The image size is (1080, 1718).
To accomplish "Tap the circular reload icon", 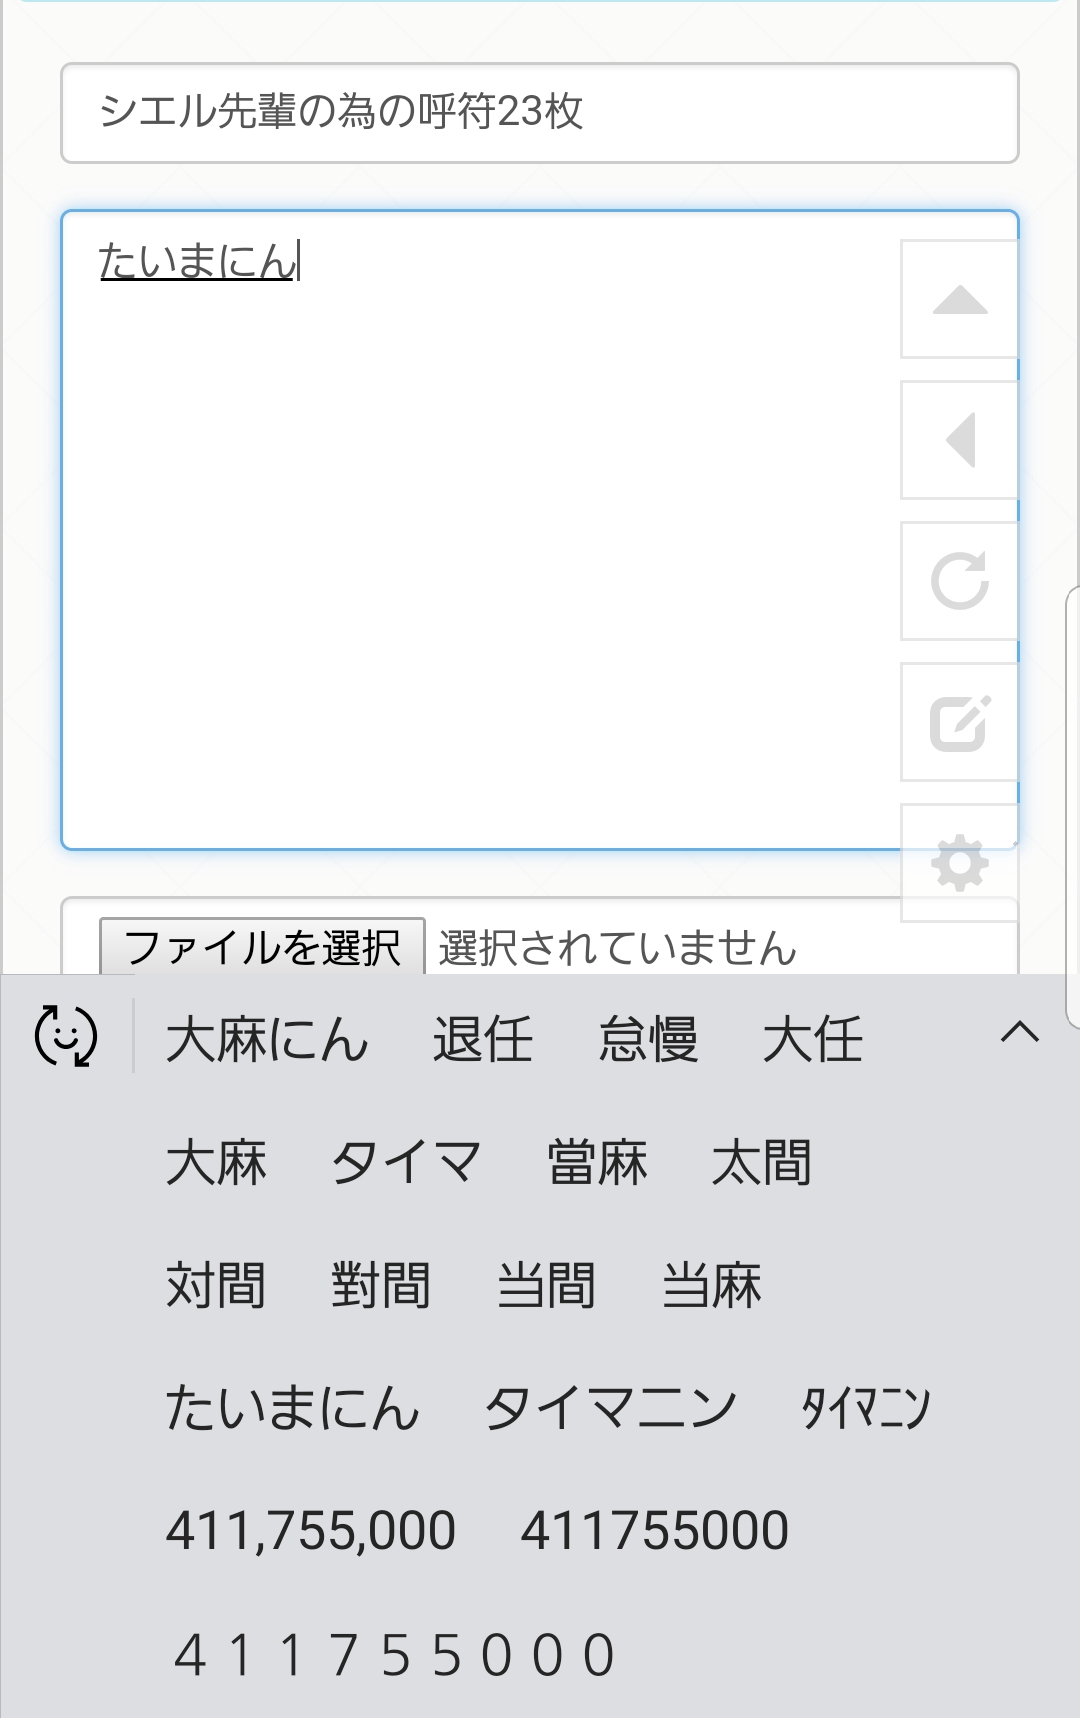I will (x=960, y=581).
